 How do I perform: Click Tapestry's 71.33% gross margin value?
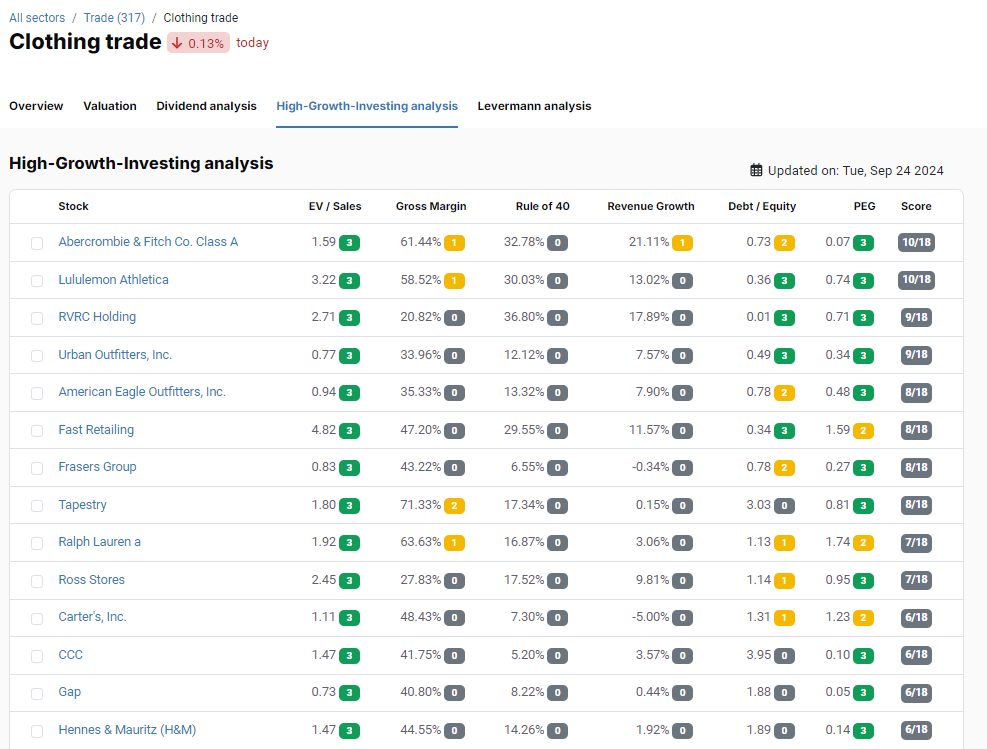coord(420,505)
